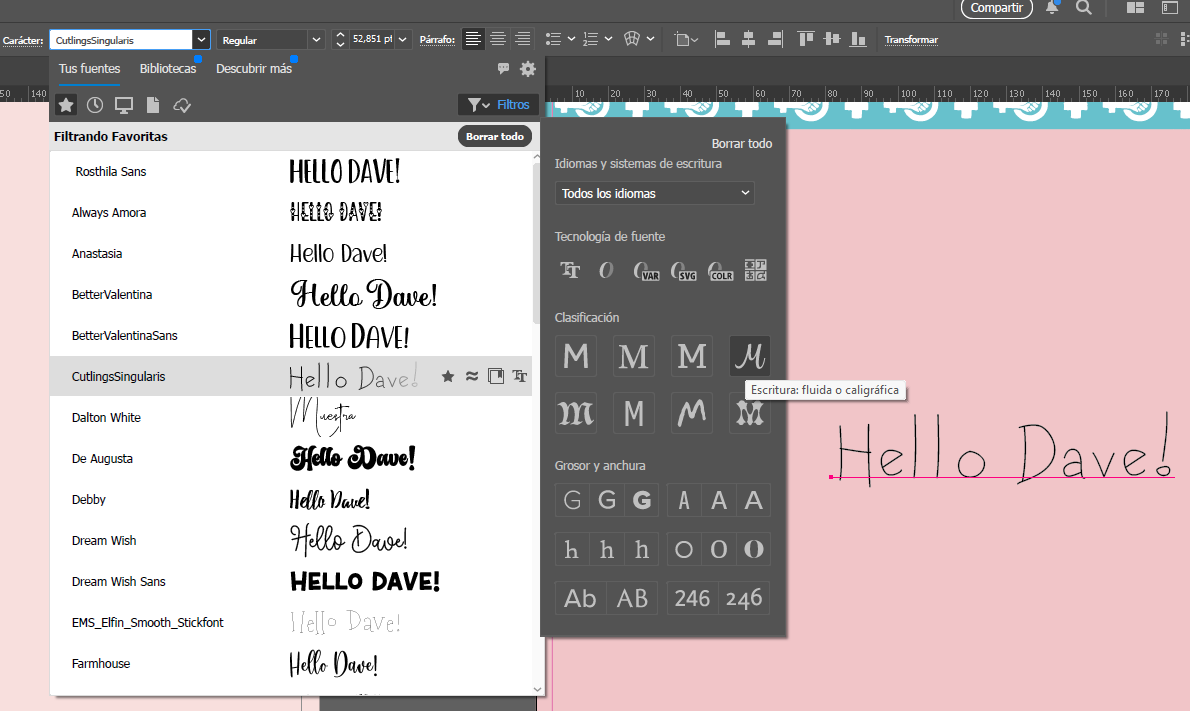Filter by favorite fonts star icon

[x=66, y=105]
